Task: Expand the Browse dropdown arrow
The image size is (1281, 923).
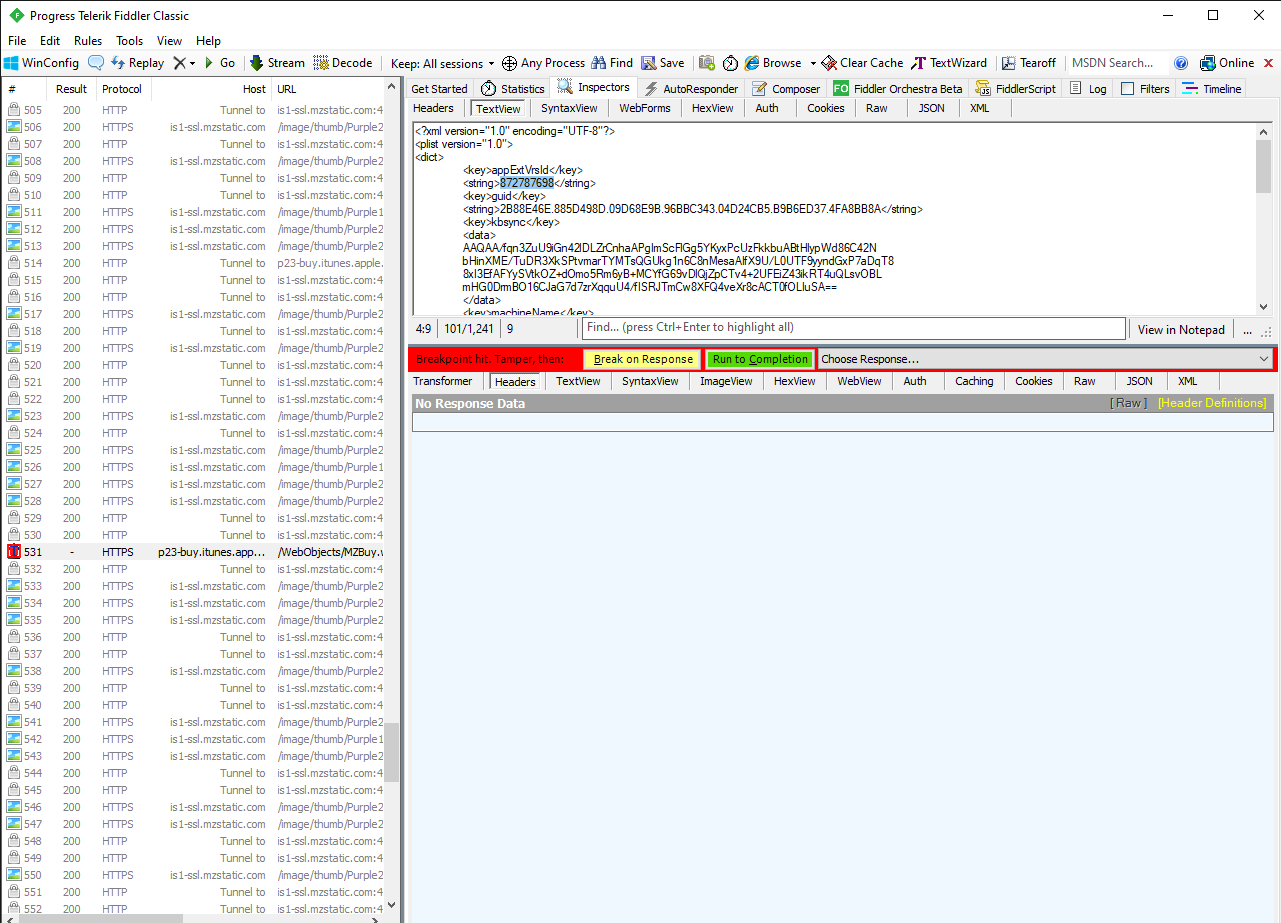Action: [813, 63]
